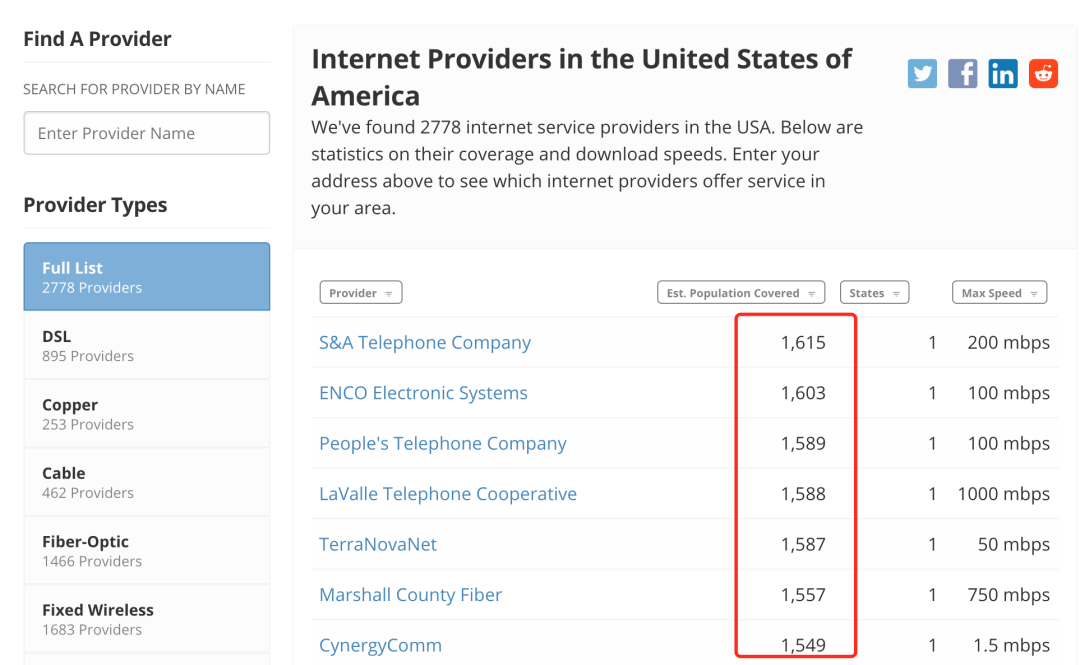The height and width of the screenshot is (665, 1080).
Task: Share page on Facebook
Action: tap(962, 73)
